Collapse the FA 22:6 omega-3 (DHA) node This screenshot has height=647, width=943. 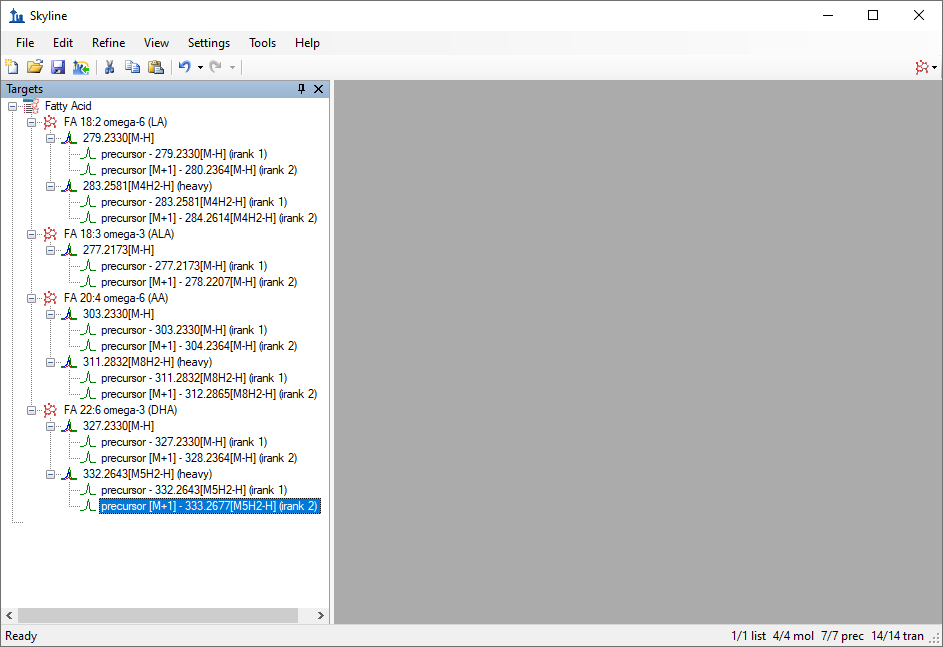click(31, 410)
